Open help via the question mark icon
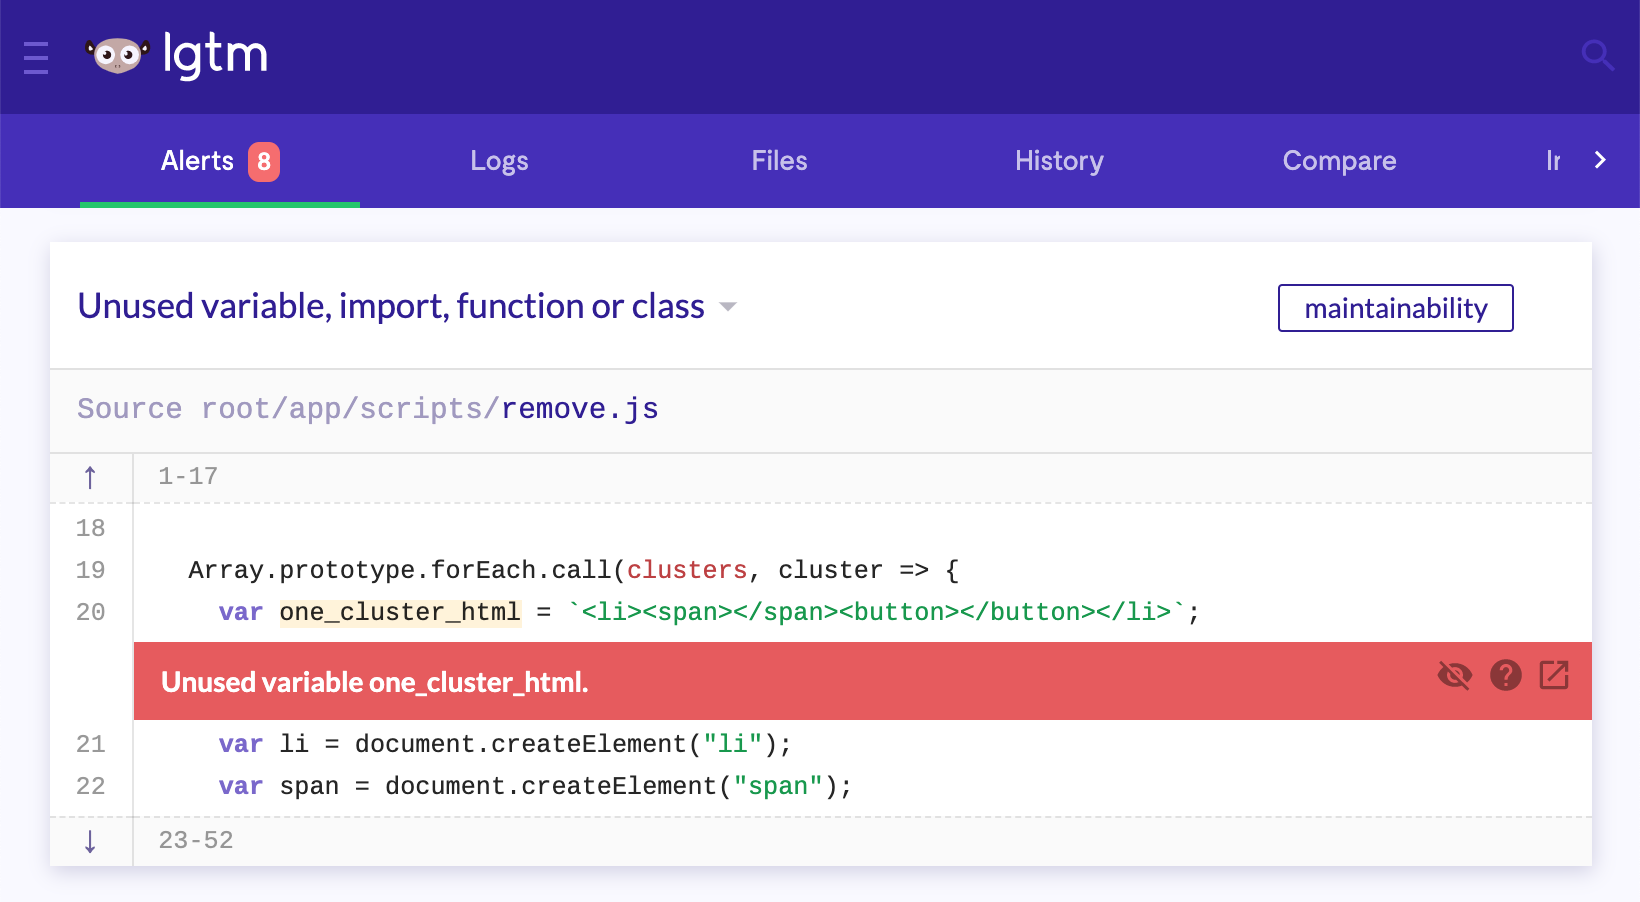This screenshot has width=1640, height=902. click(1506, 676)
